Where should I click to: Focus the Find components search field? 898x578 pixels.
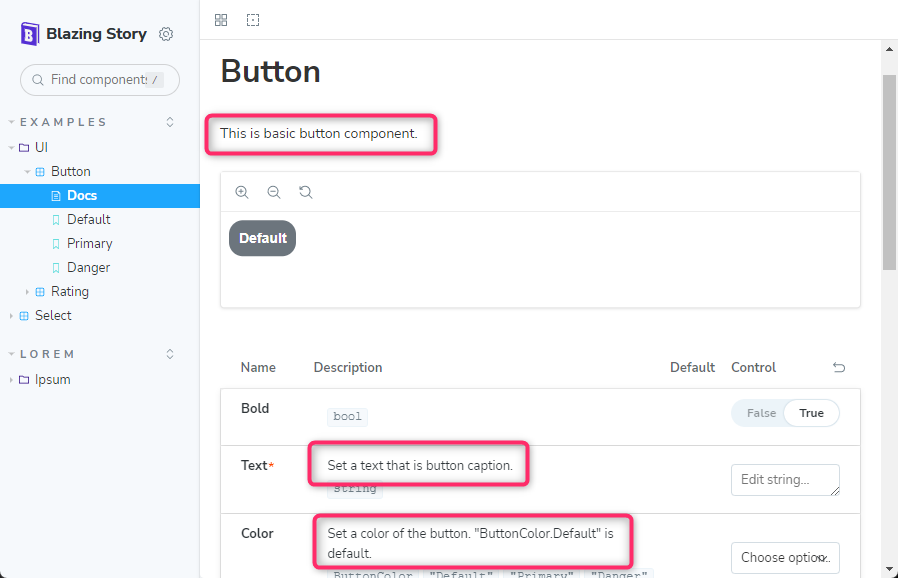pyautogui.click(x=100, y=80)
